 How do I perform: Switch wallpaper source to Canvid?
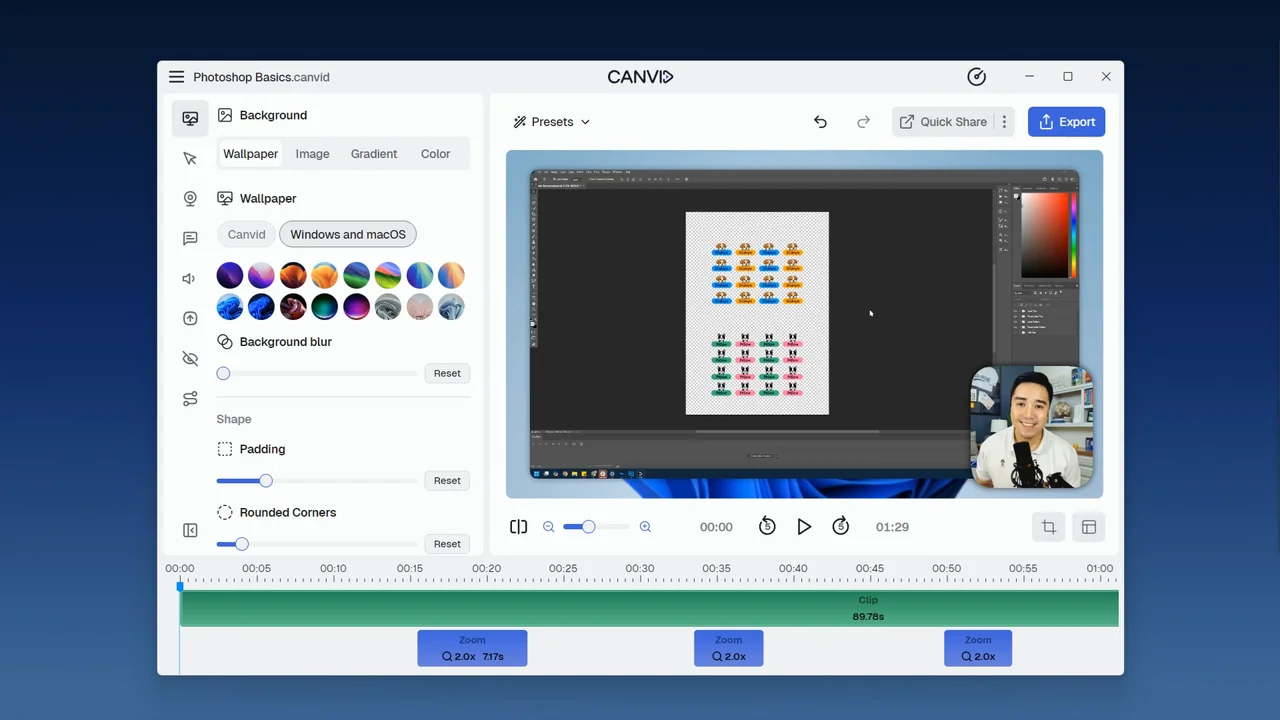[x=246, y=234]
